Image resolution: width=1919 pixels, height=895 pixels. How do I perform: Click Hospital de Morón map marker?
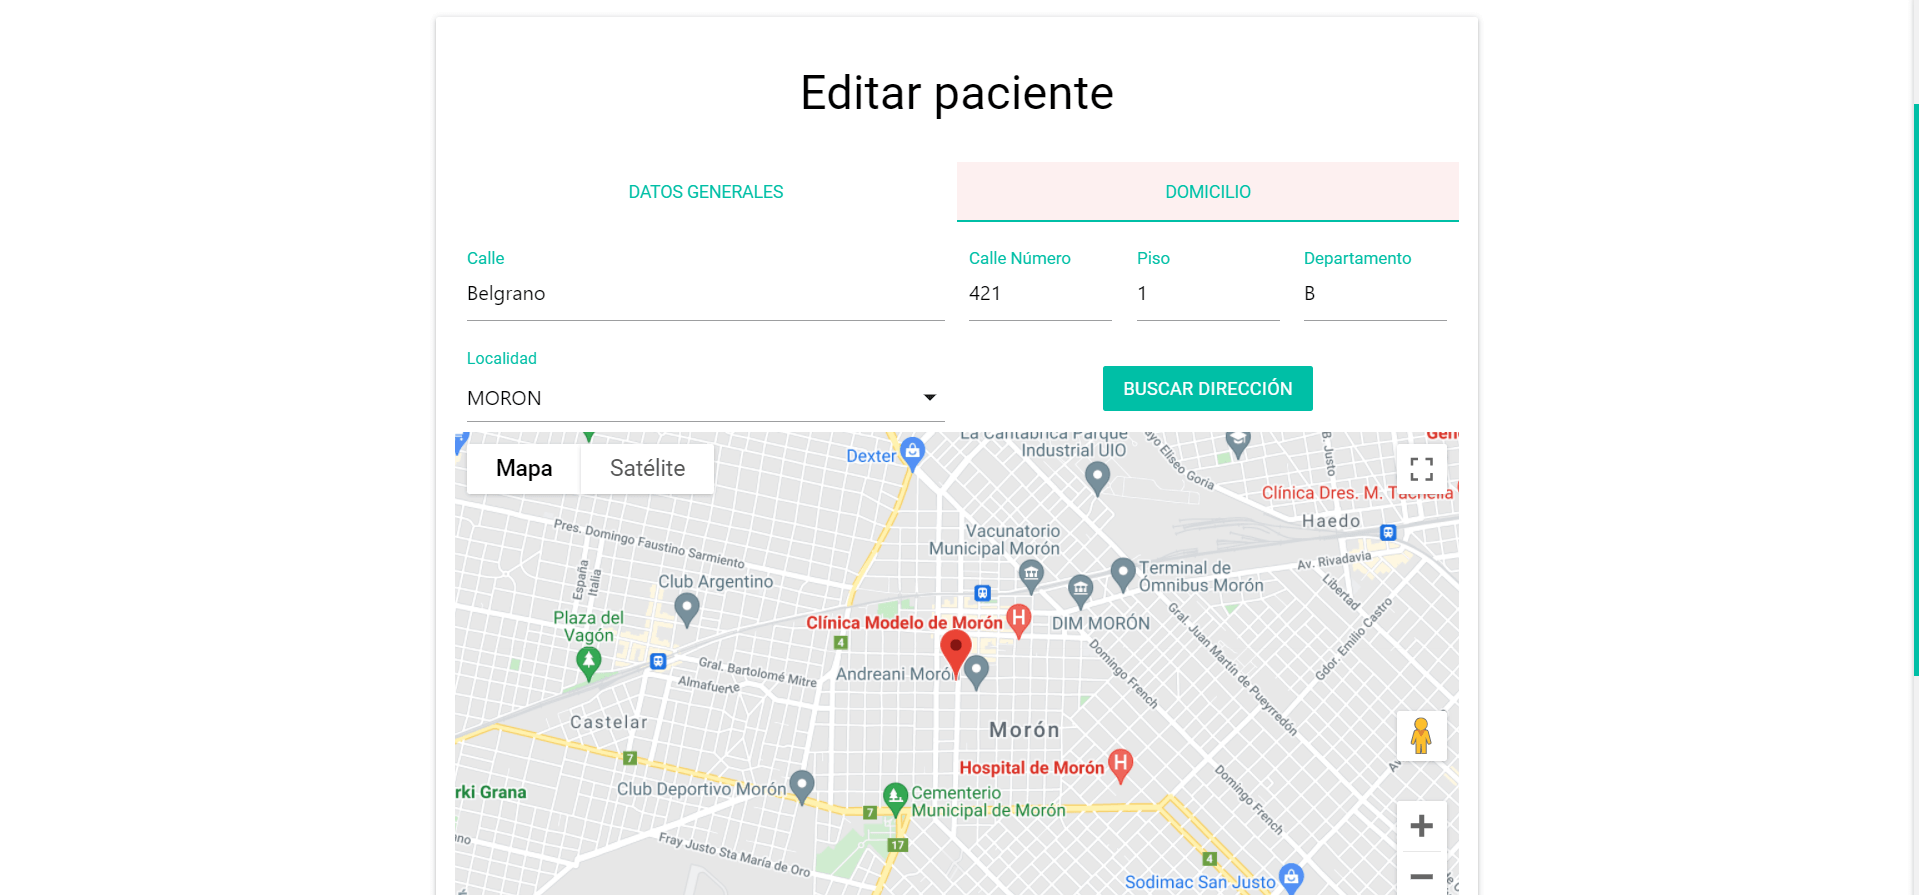tap(1120, 765)
